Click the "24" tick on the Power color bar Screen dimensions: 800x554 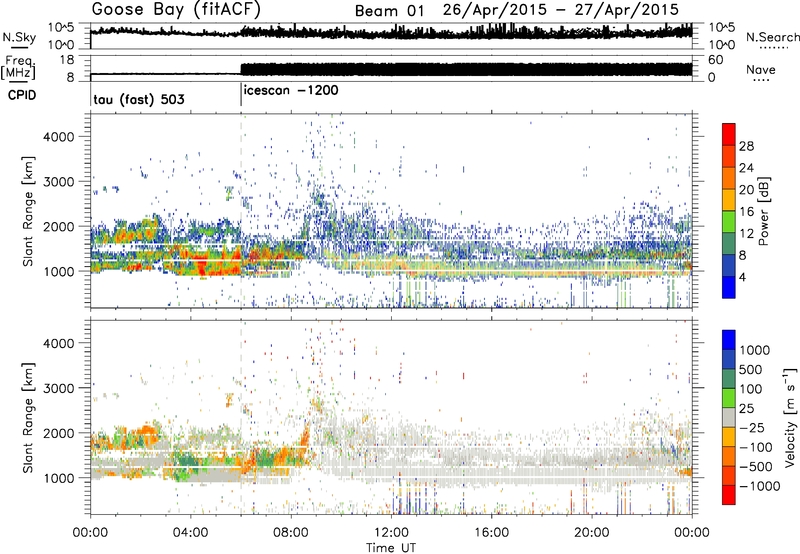click(746, 168)
